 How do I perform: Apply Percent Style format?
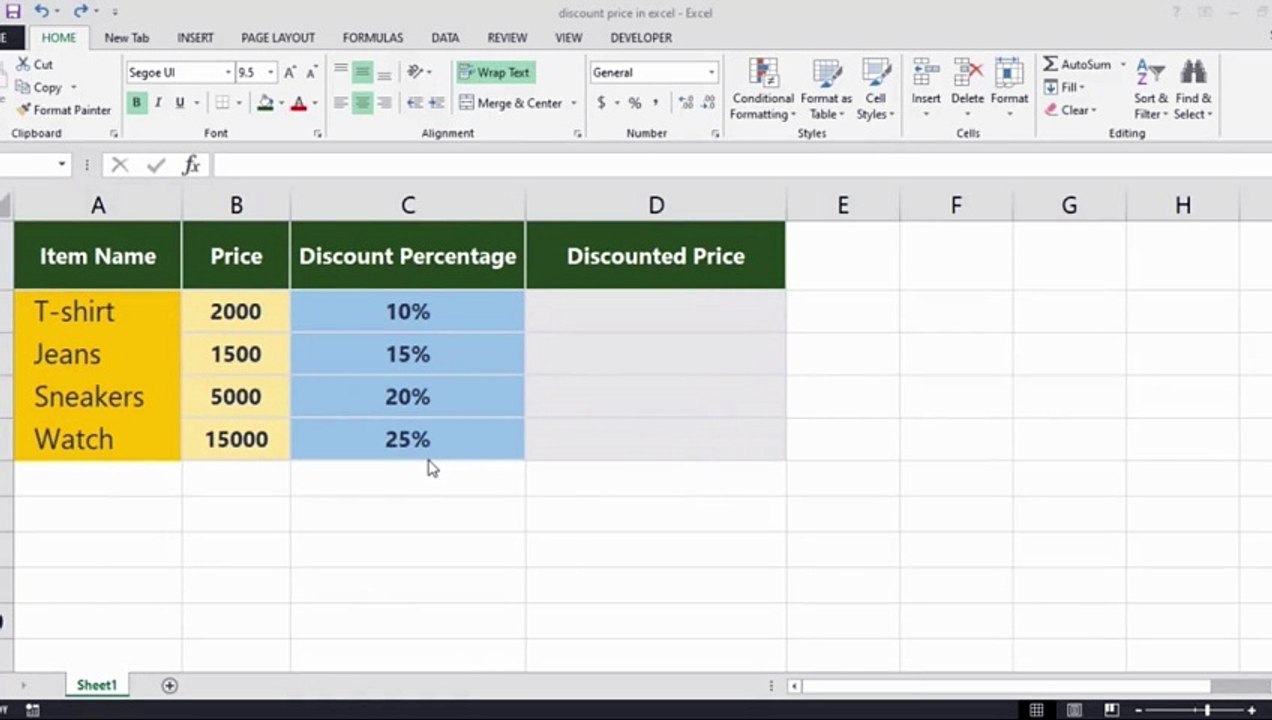pos(634,102)
